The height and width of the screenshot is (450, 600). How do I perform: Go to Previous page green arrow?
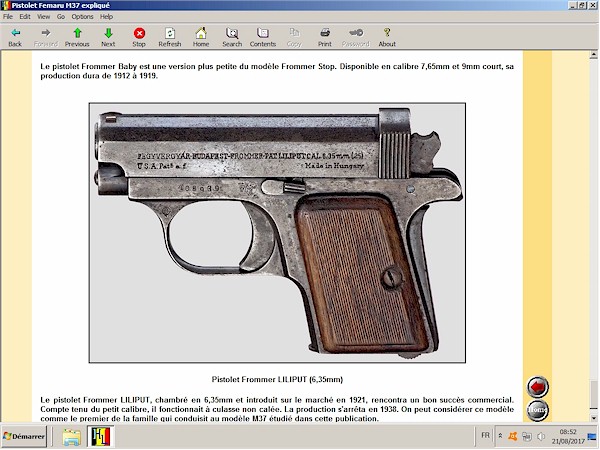coord(77,37)
